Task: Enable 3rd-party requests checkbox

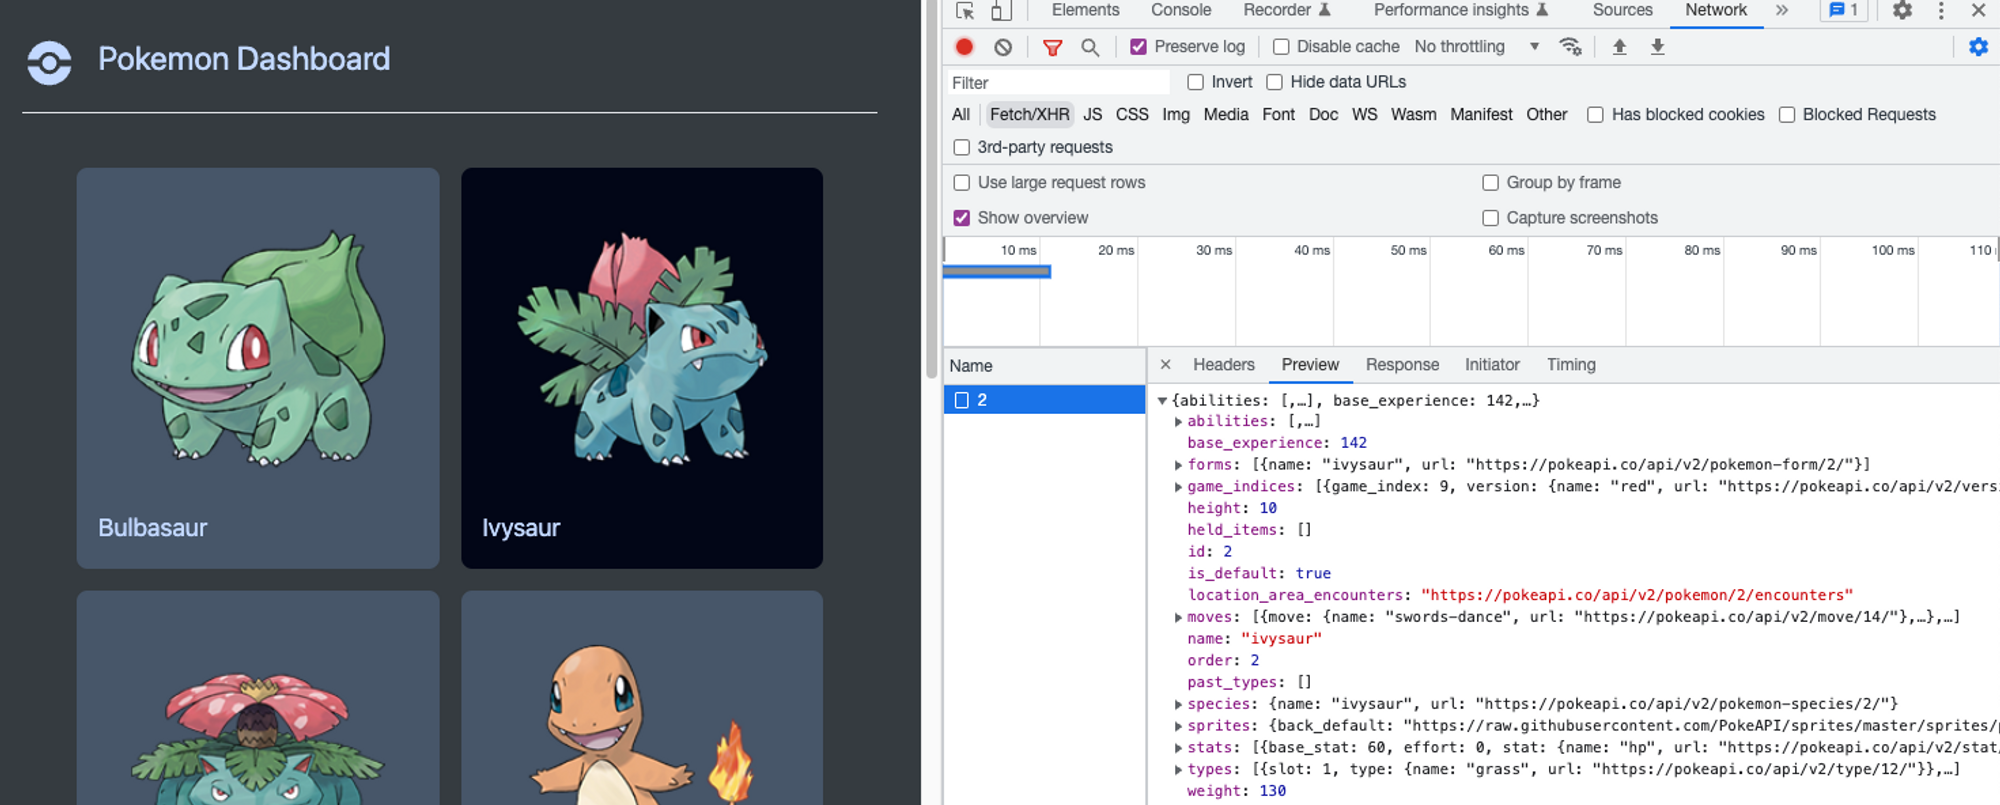Action: tap(962, 148)
